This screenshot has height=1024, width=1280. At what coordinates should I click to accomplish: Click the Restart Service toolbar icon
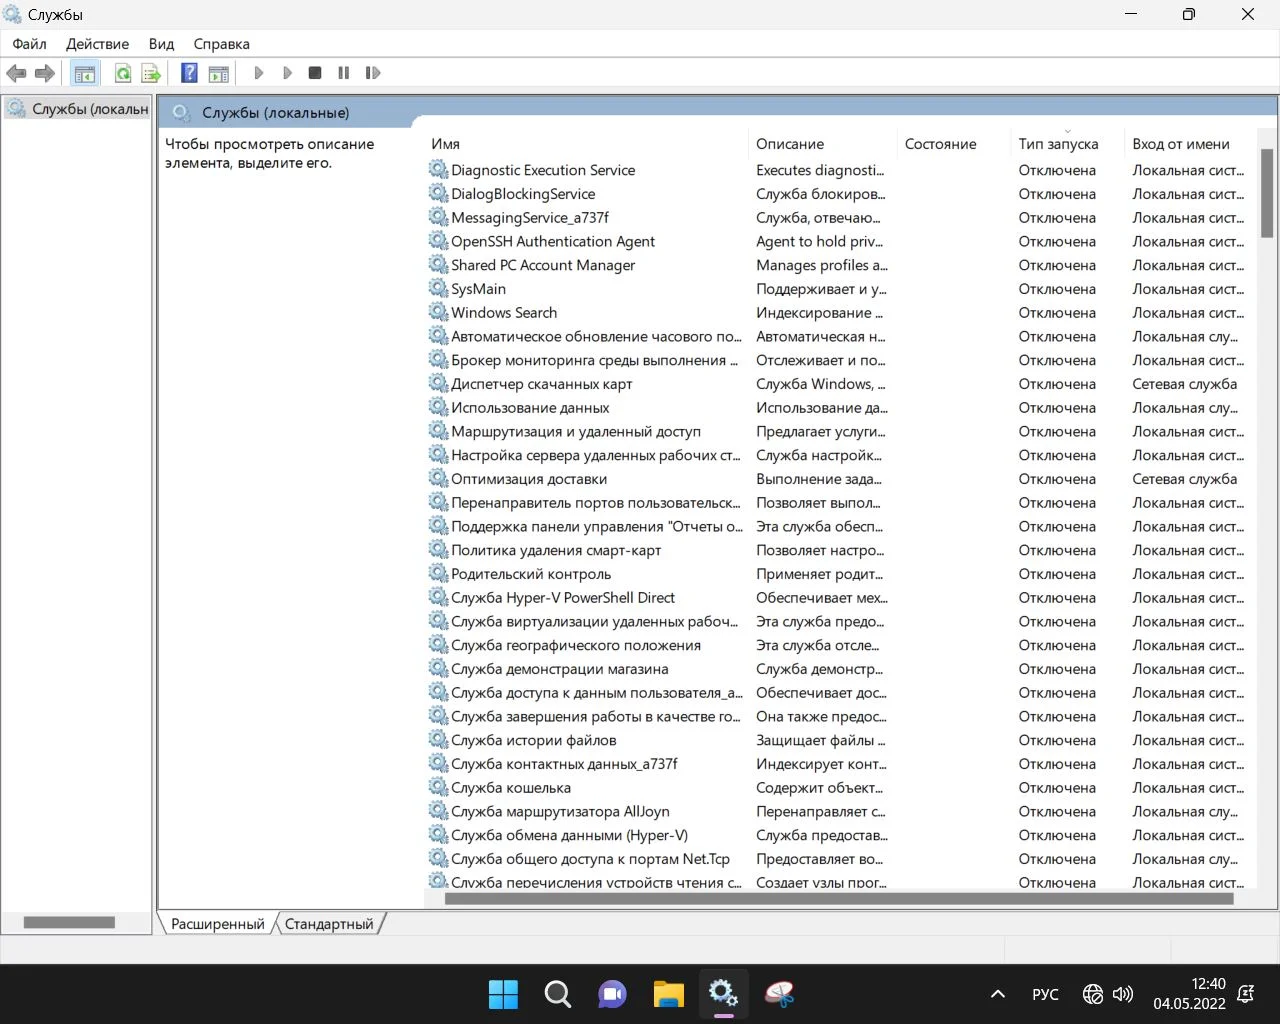(373, 73)
